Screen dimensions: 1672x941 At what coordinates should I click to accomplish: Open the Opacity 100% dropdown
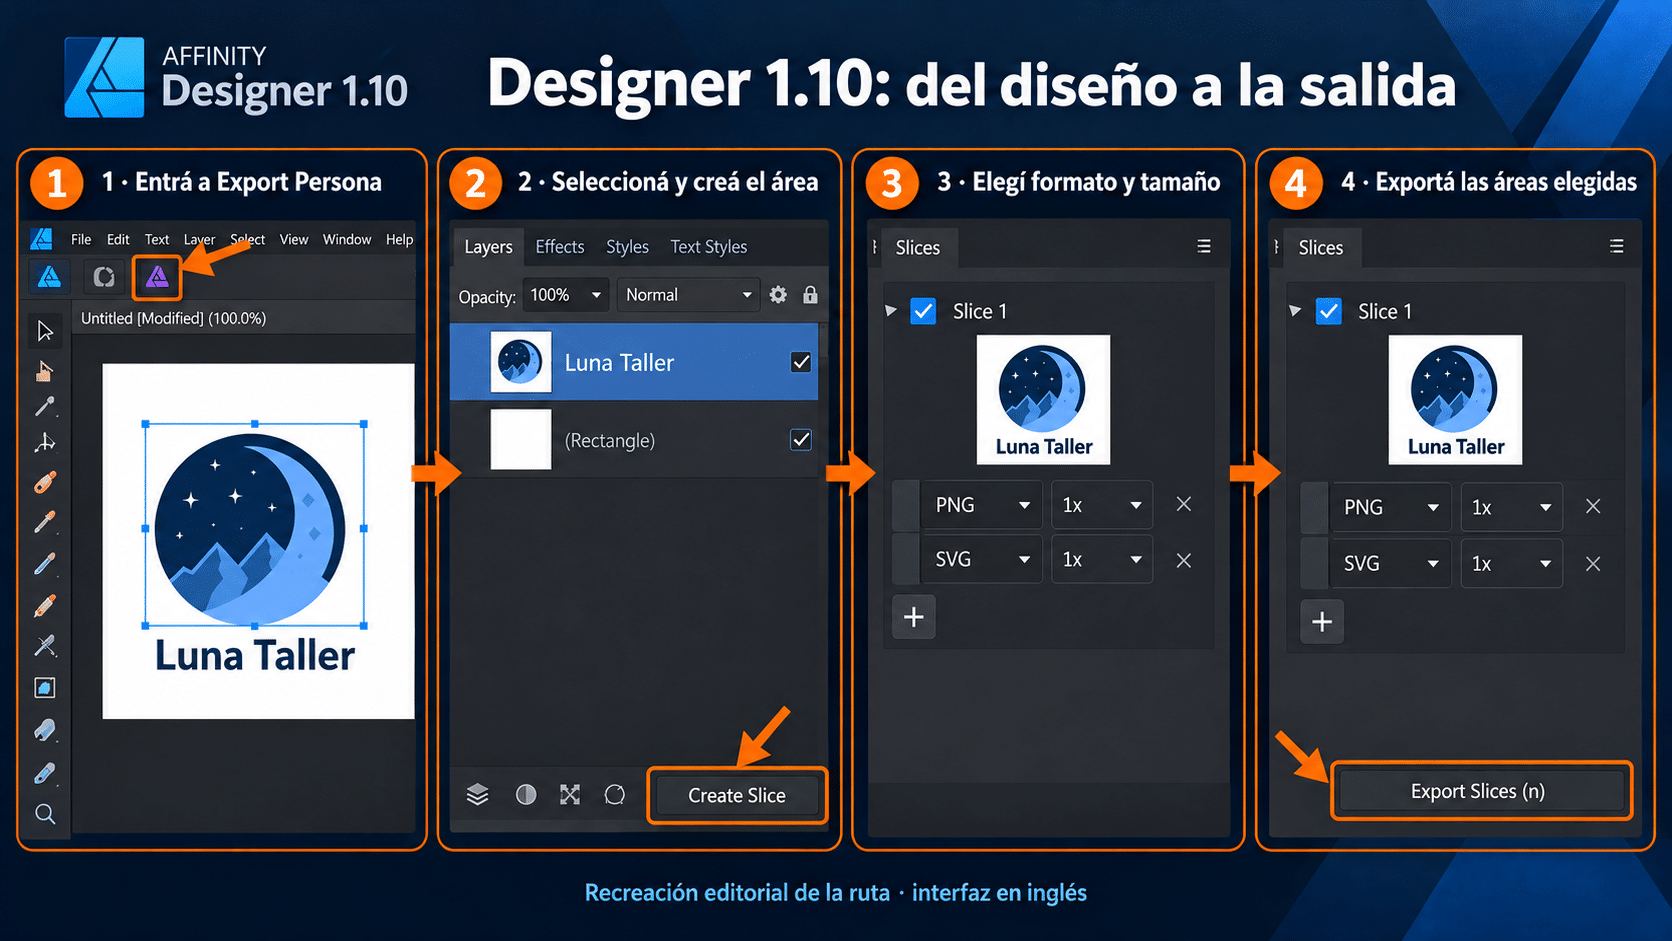point(565,295)
